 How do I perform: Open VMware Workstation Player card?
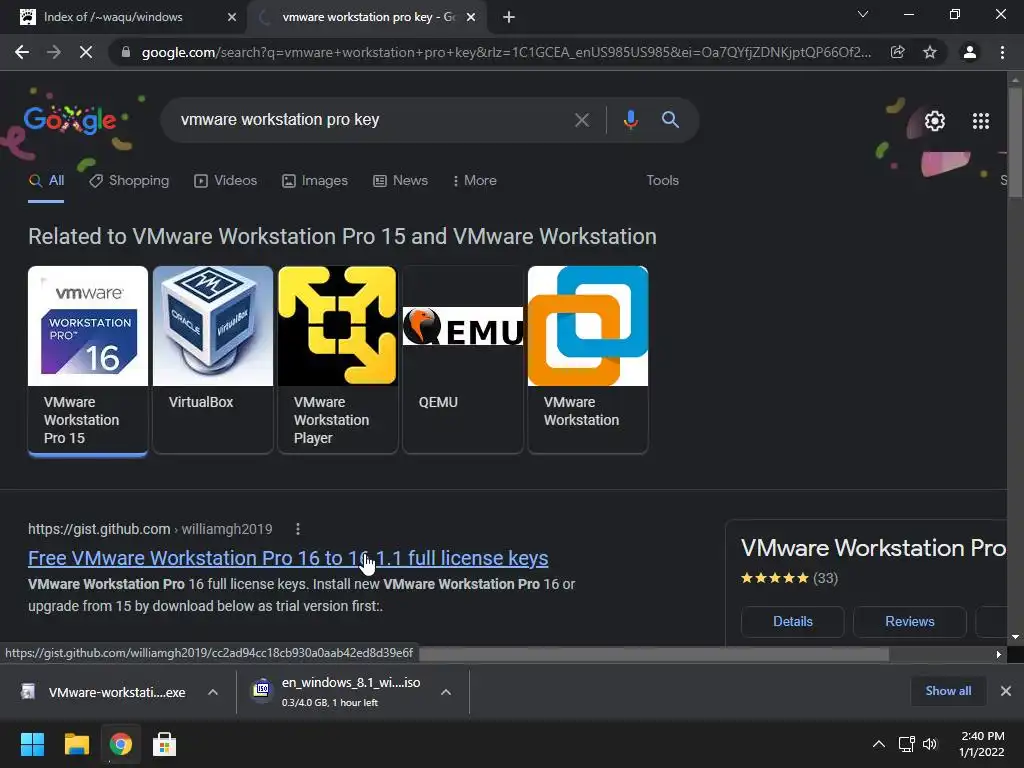pyautogui.click(x=338, y=359)
